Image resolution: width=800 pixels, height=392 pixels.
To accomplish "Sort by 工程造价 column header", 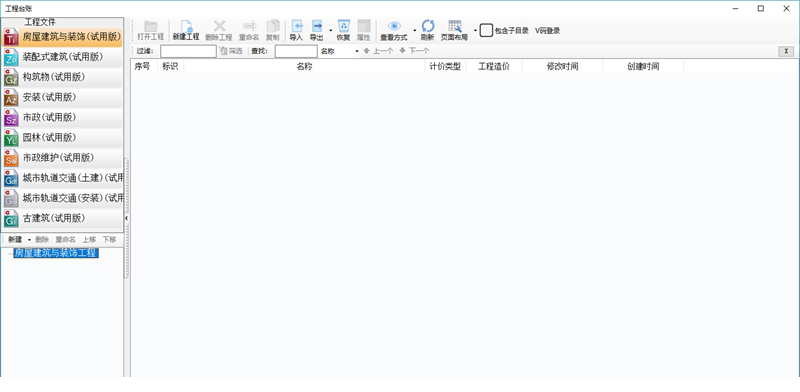I will click(494, 66).
